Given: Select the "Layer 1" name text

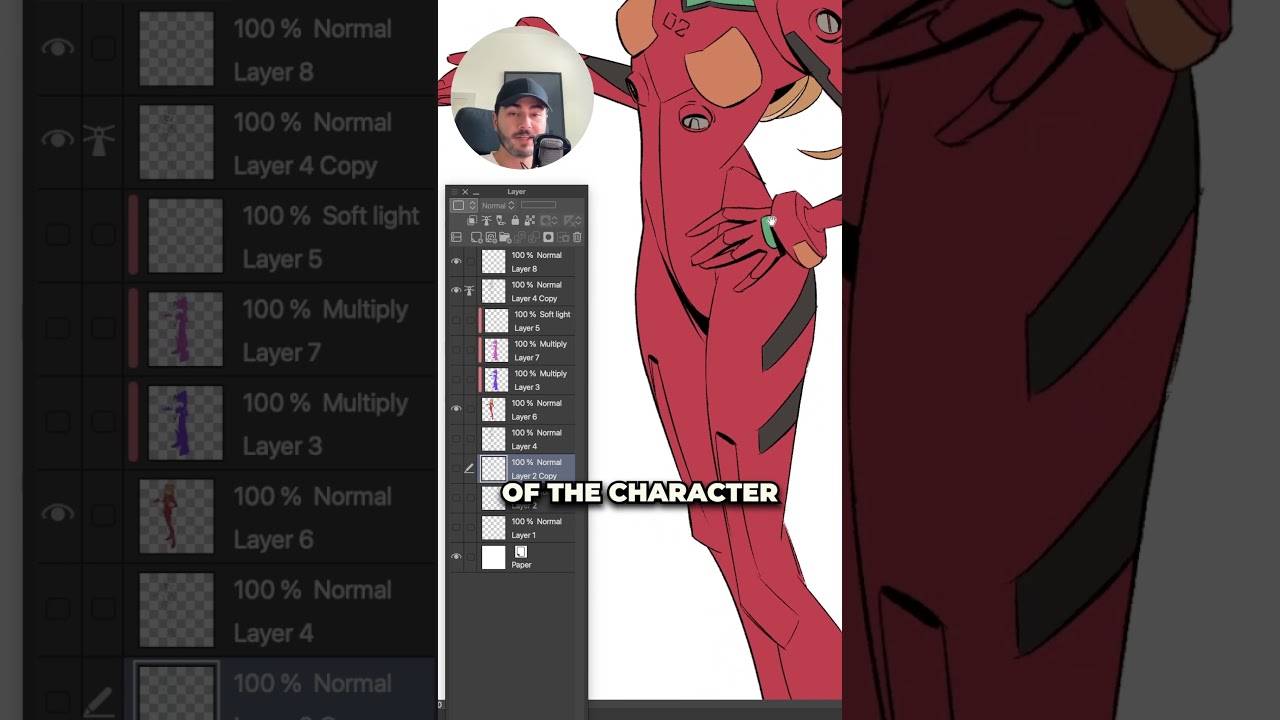Looking at the screenshot, I should point(524,535).
